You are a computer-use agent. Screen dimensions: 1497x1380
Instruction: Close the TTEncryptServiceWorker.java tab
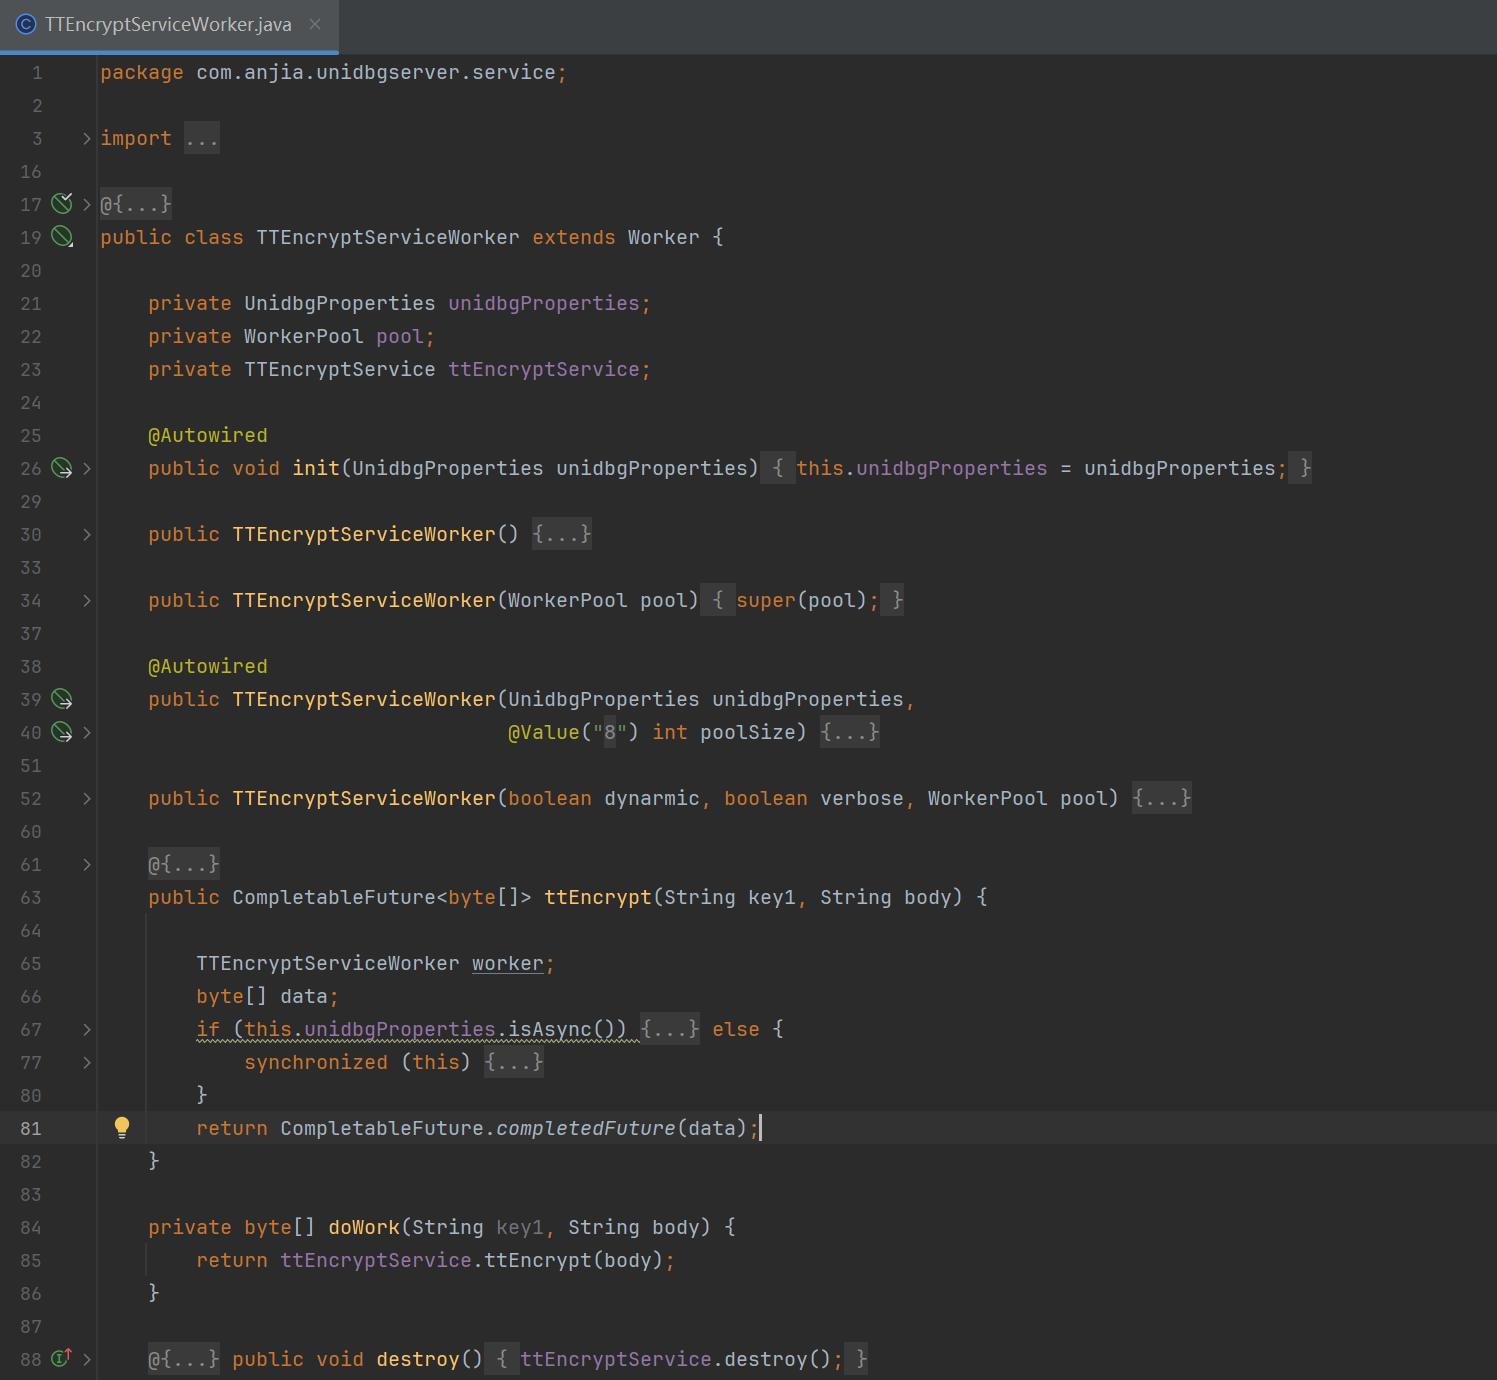(x=315, y=24)
